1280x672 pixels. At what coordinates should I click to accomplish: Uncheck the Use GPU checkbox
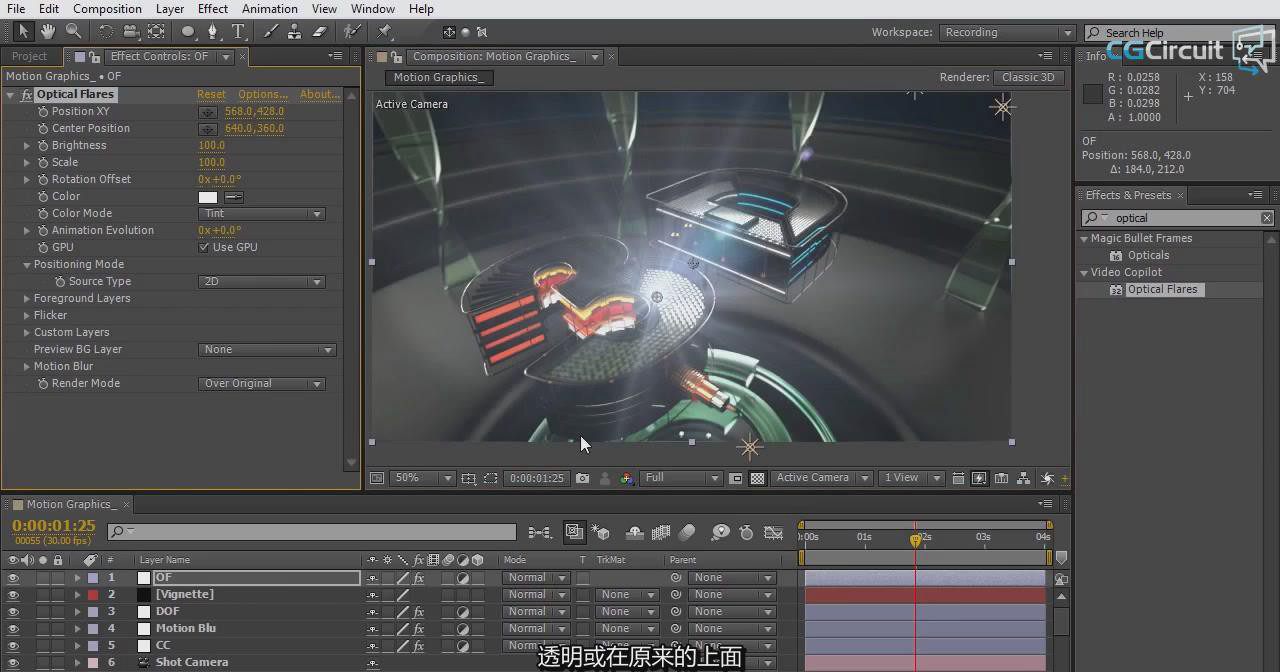pyautogui.click(x=204, y=247)
